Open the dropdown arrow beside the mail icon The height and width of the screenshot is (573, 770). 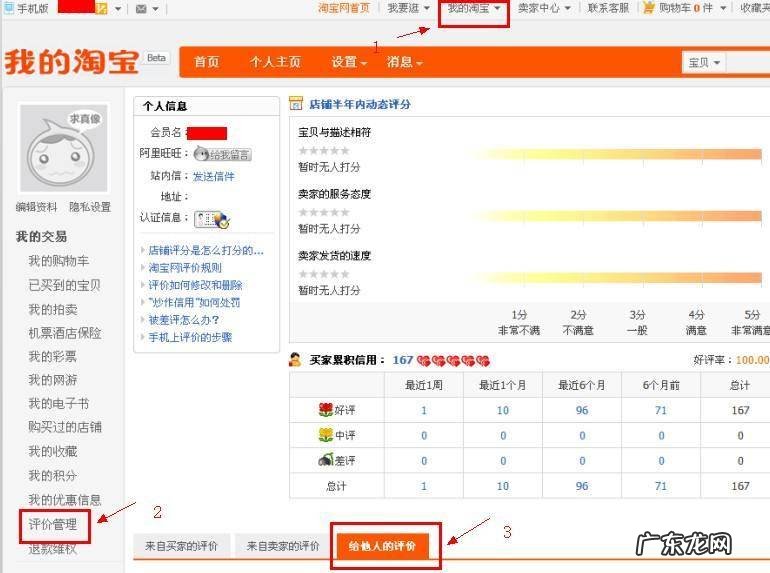point(155,9)
